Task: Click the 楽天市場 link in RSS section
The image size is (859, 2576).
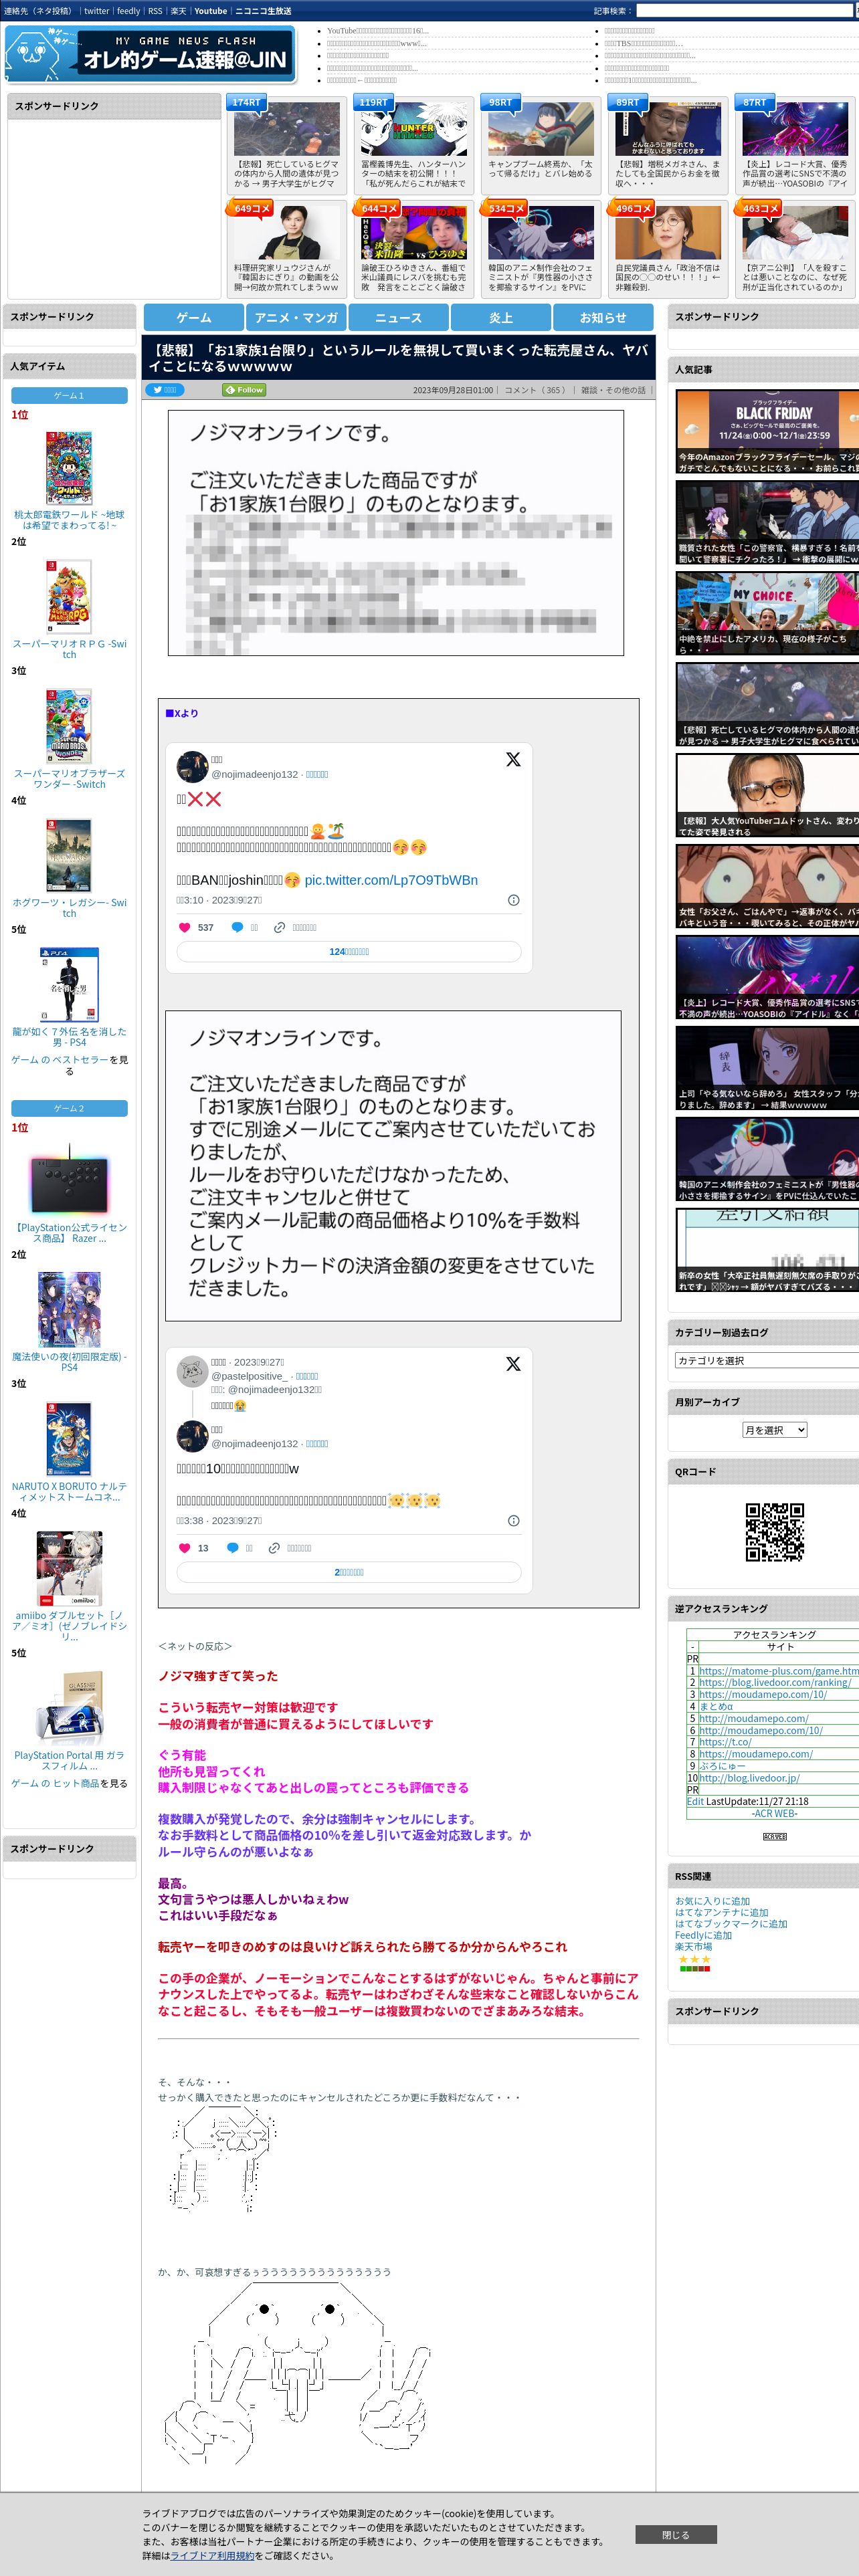Action: coord(693,1946)
